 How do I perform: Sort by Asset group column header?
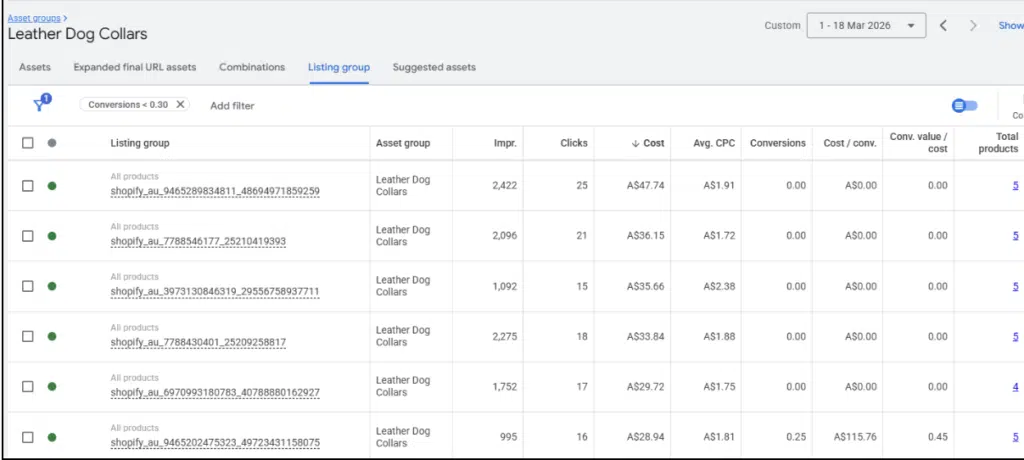403,143
